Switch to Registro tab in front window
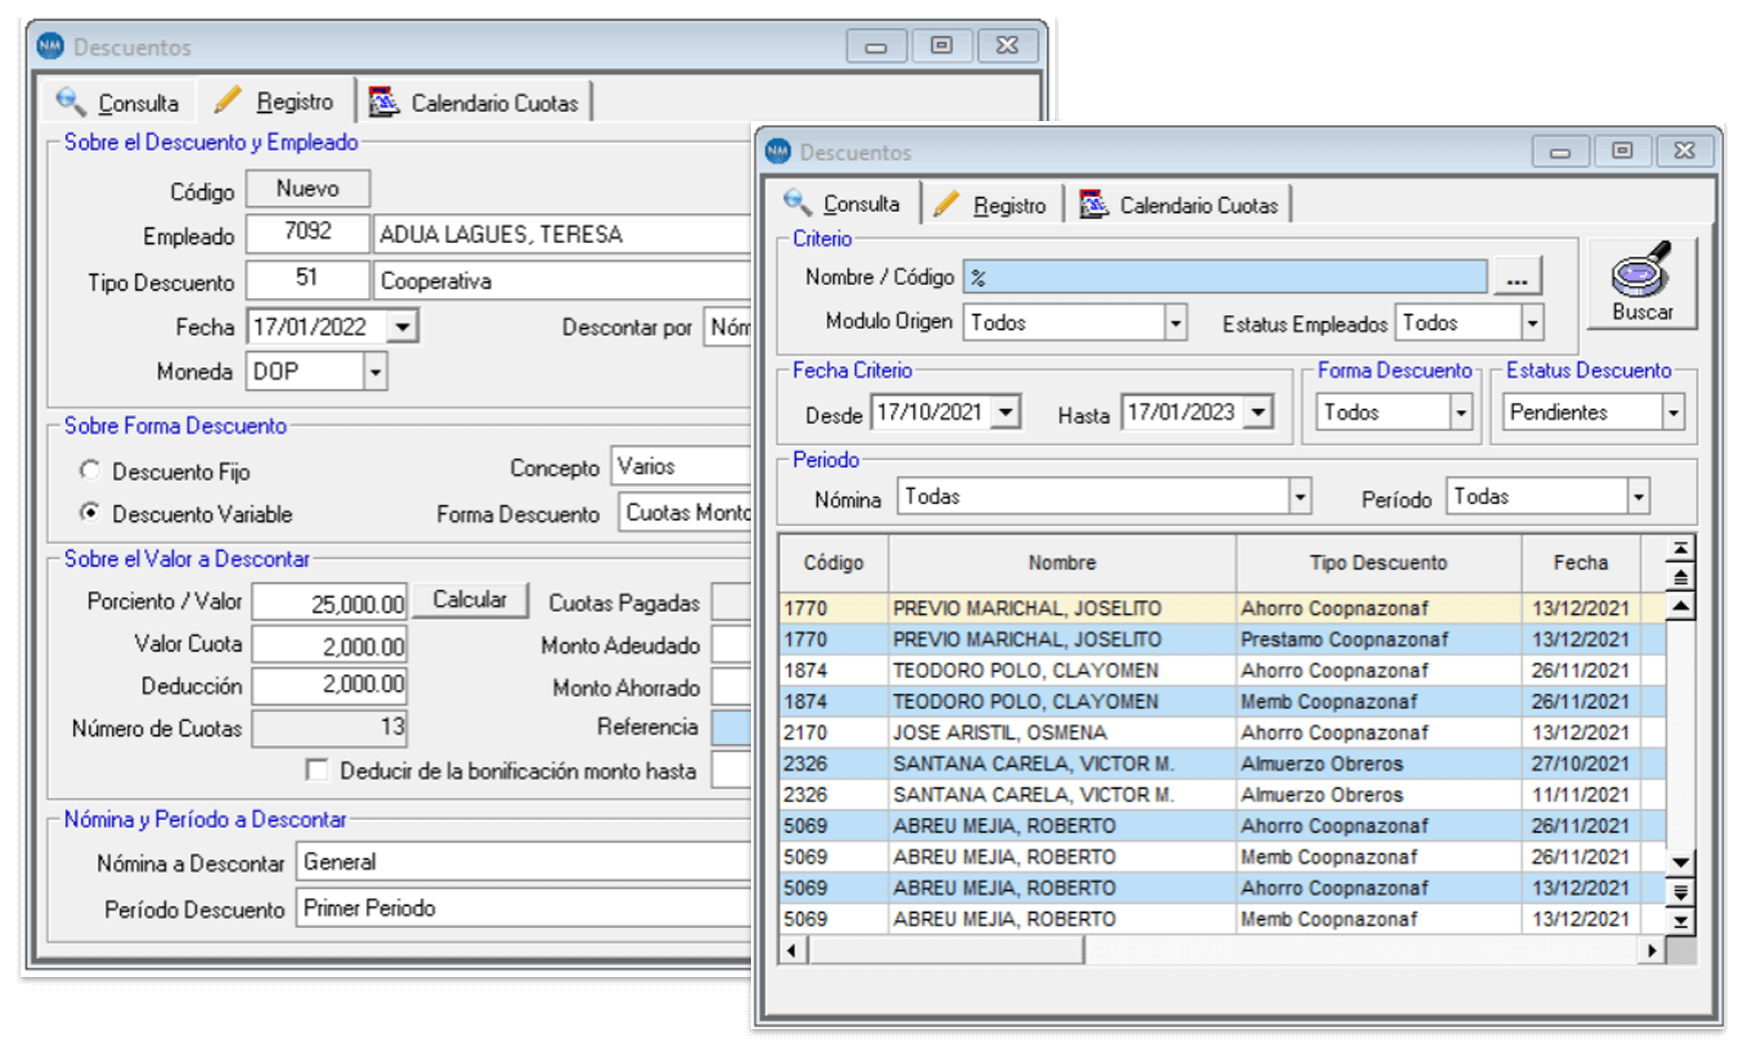Screen dimensions: 1749x1051 coord(990,205)
